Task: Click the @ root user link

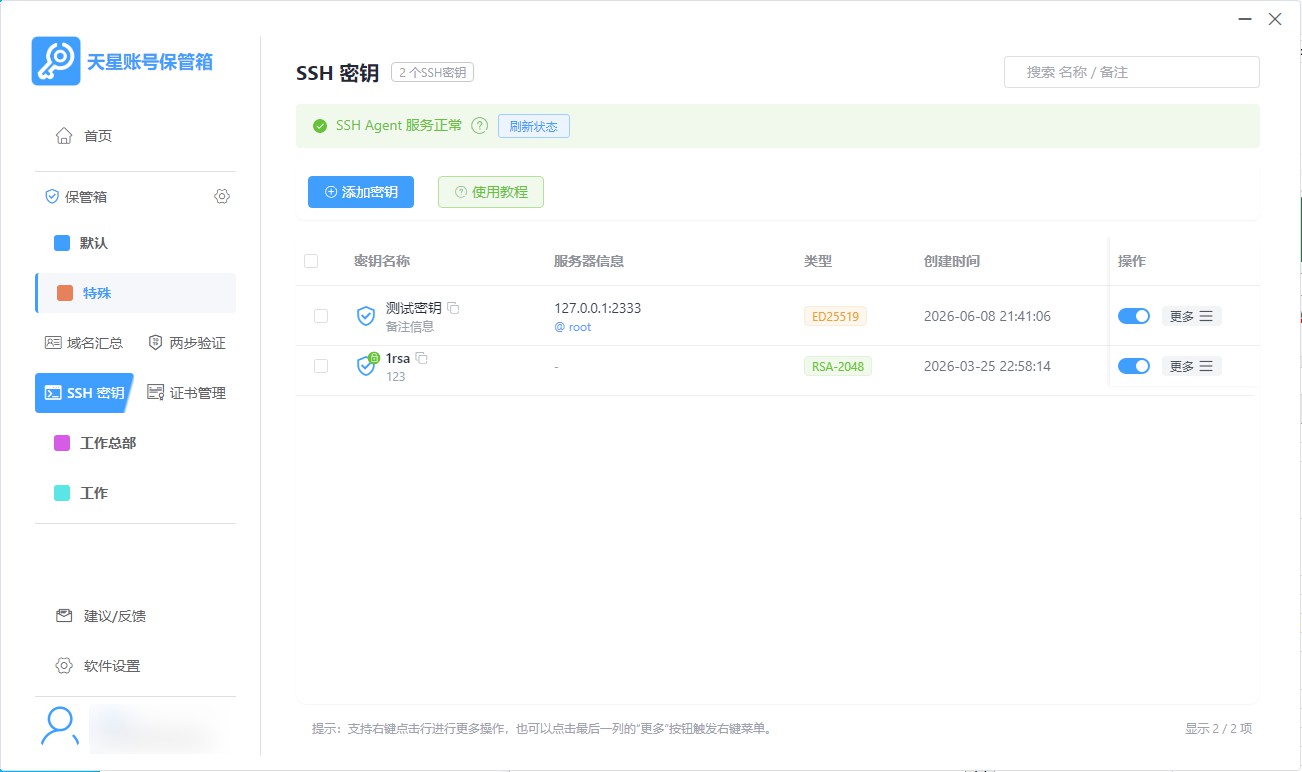Action: [x=572, y=327]
